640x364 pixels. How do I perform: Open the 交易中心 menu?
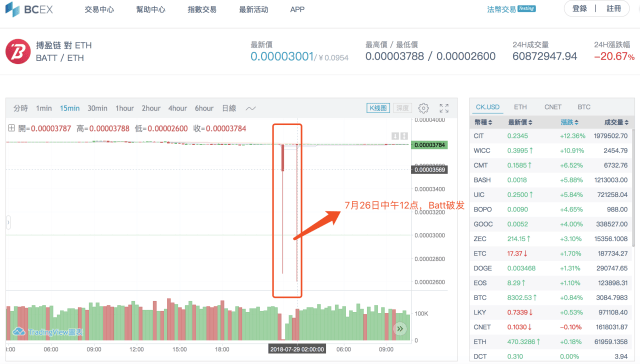point(99,9)
